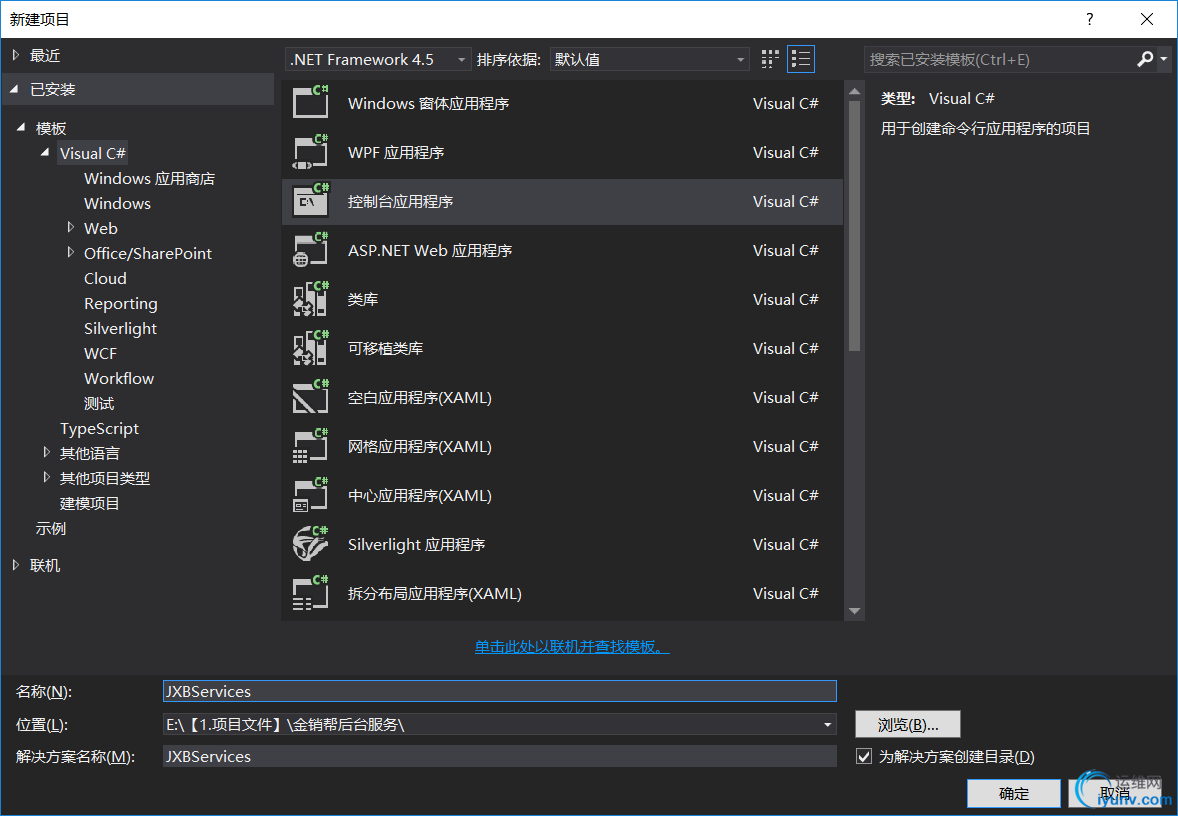Image resolution: width=1178 pixels, height=816 pixels.
Task: Open the 排序依据 默认值 dropdown
Action: (x=649, y=59)
